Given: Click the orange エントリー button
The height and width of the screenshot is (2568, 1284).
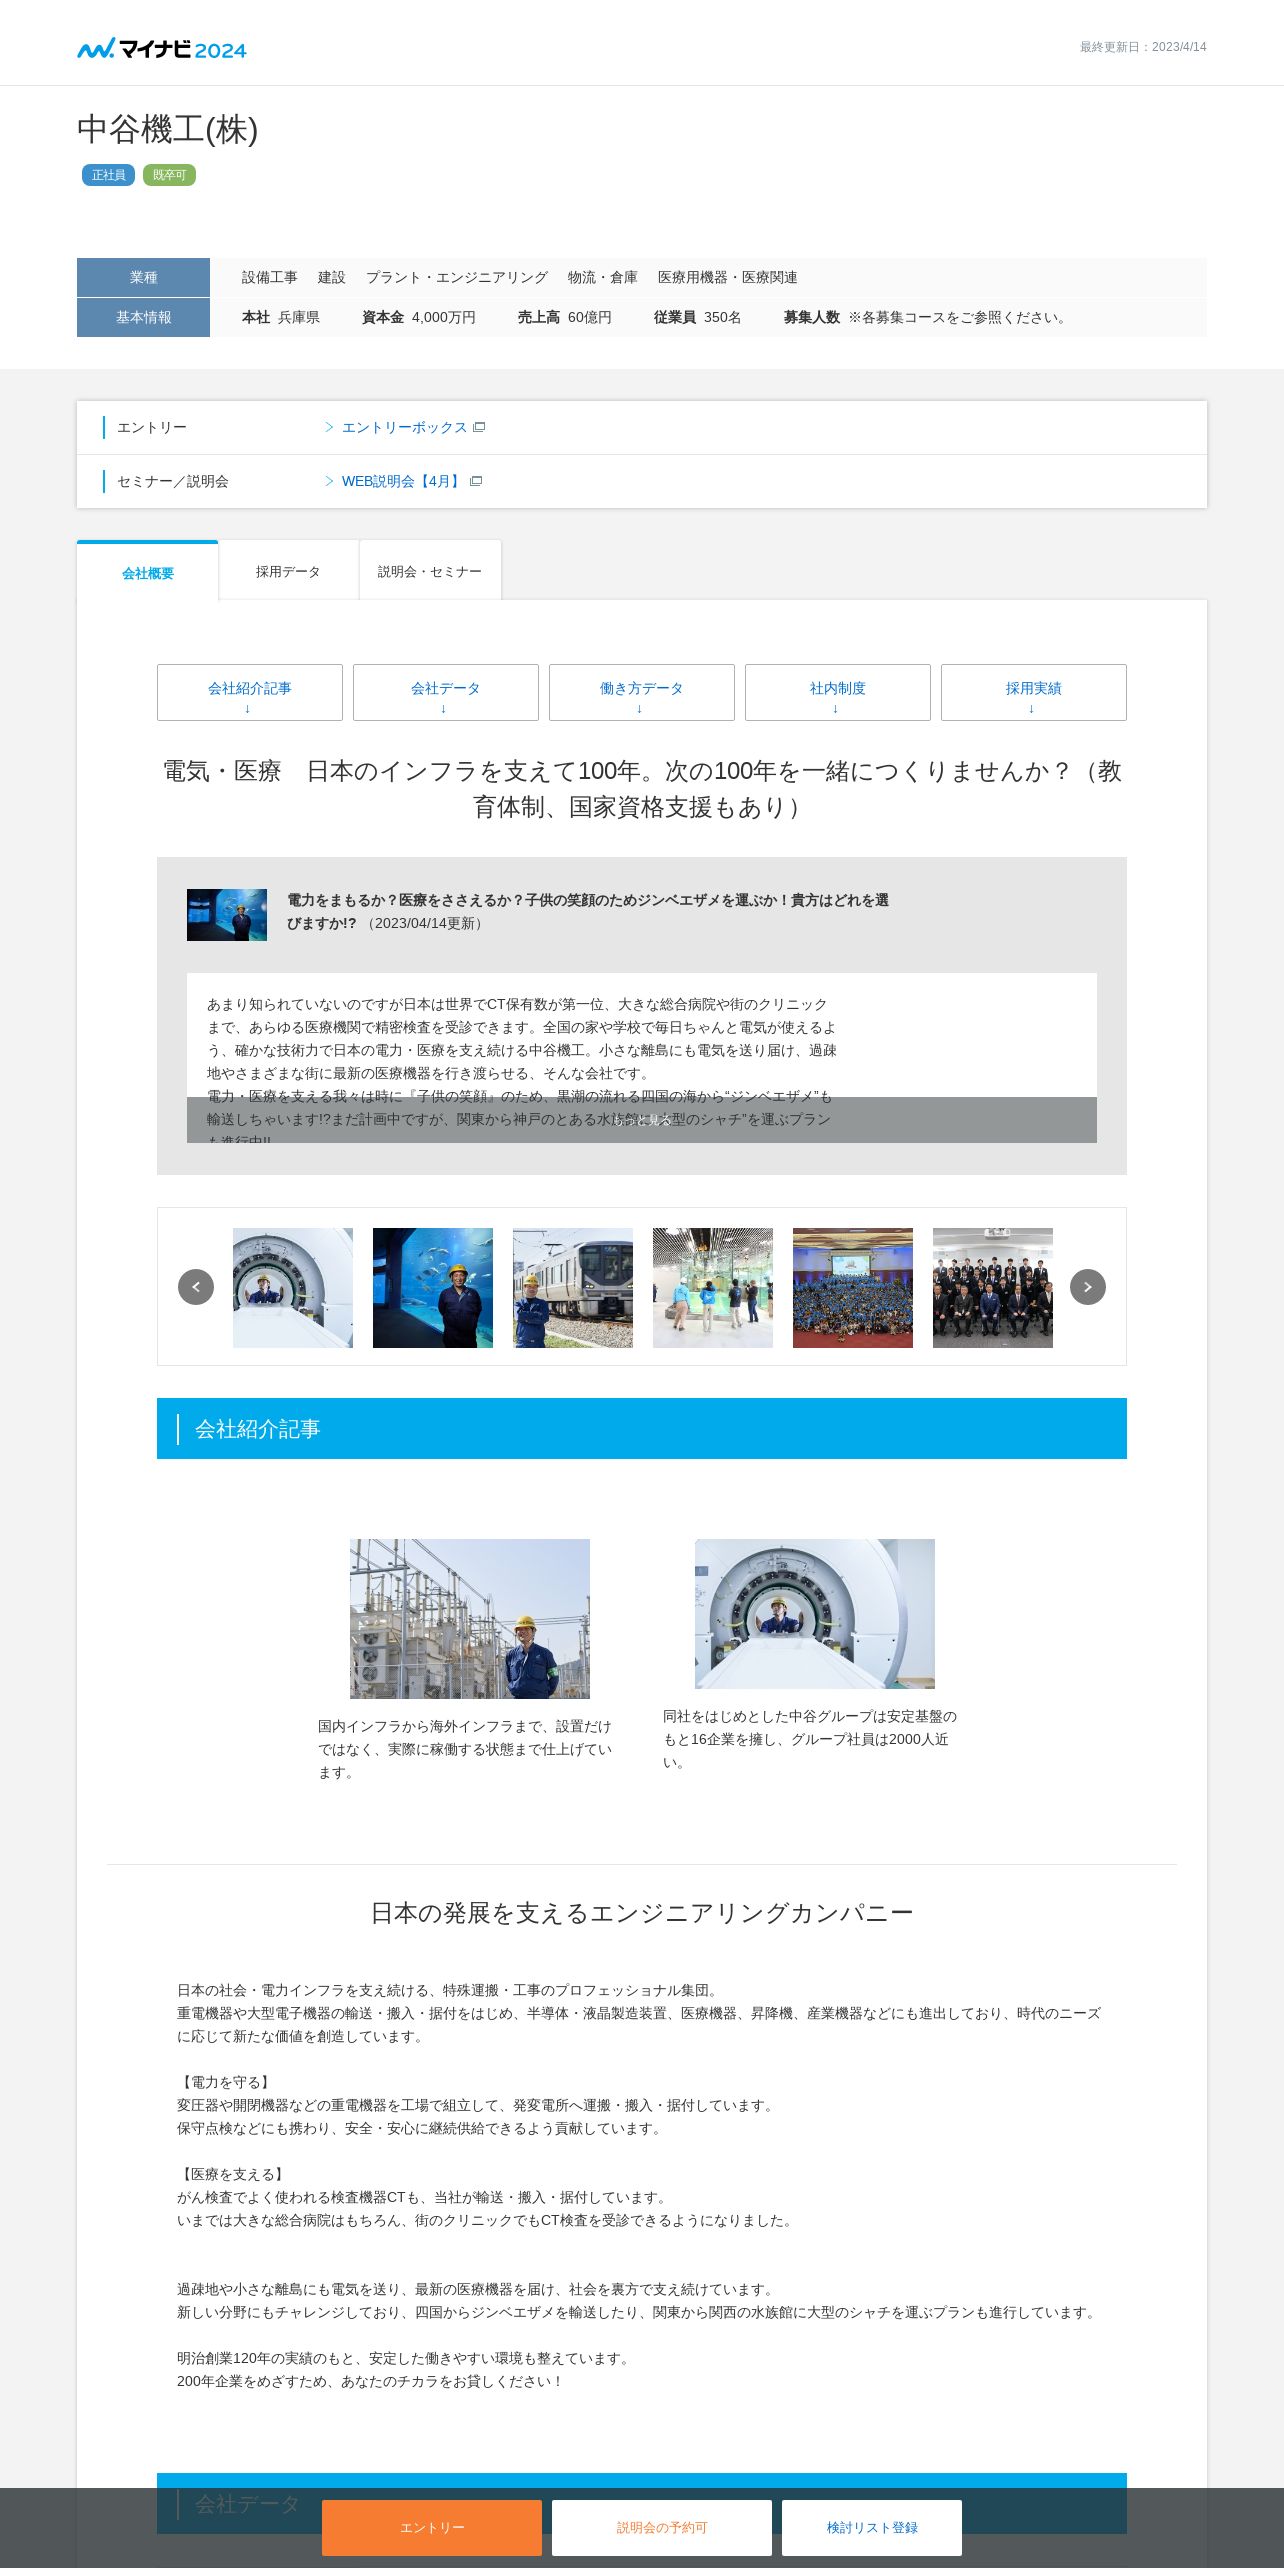Looking at the screenshot, I should [x=432, y=2528].
